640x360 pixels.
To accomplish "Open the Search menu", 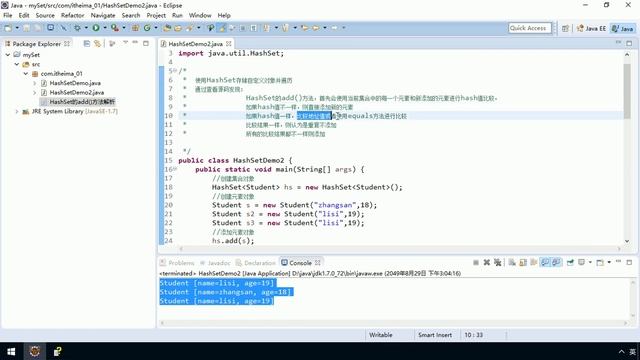I will (x=131, y=15).
